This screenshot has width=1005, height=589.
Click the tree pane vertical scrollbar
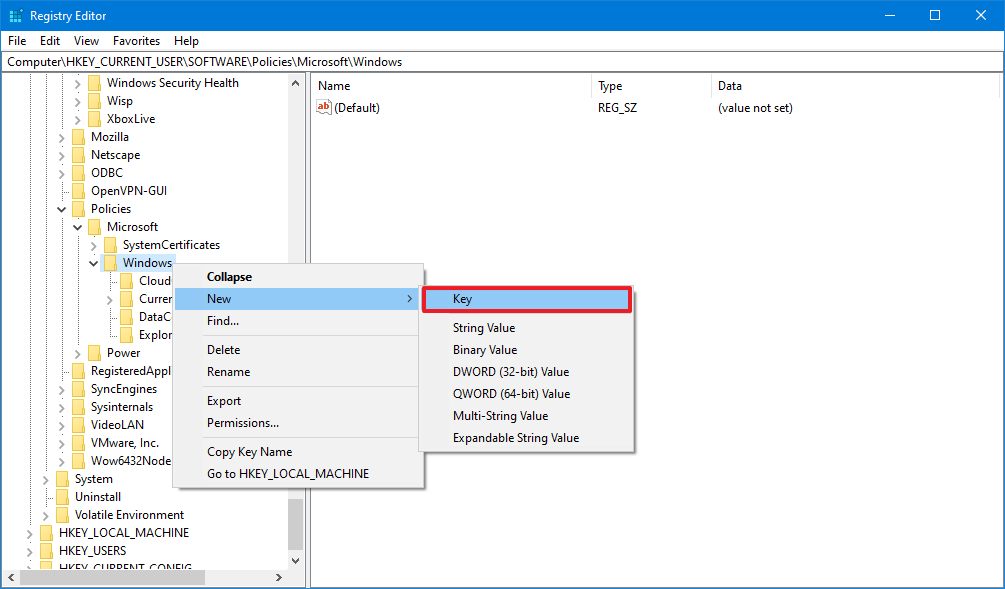[296, 300]
